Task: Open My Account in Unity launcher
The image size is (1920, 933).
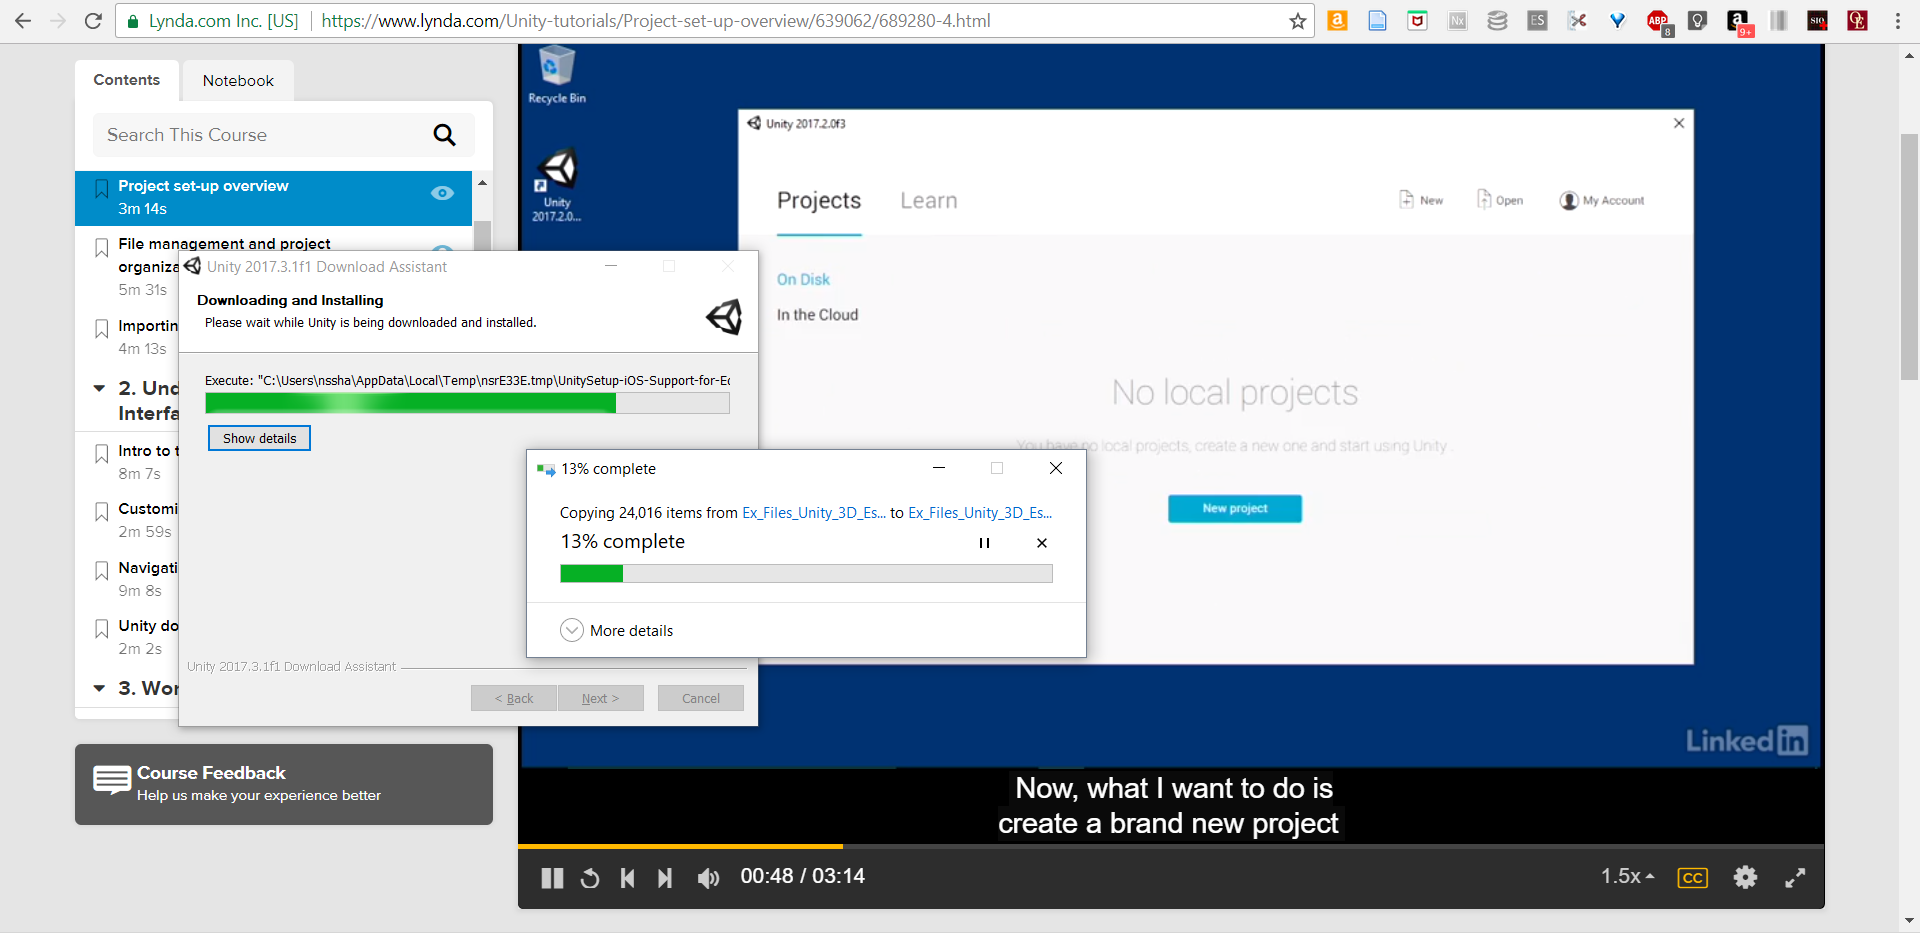Action: [x=1602, y=201]
